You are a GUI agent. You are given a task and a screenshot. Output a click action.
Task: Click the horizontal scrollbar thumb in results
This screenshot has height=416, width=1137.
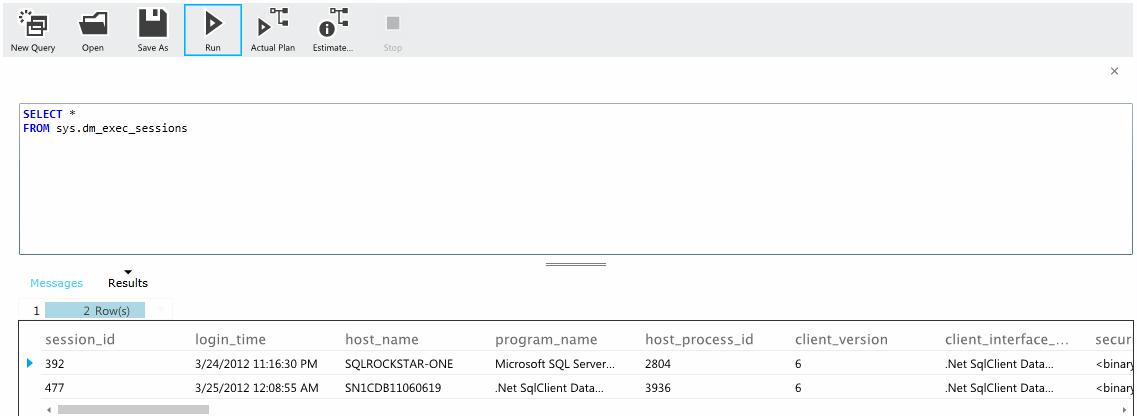(133, 409)
